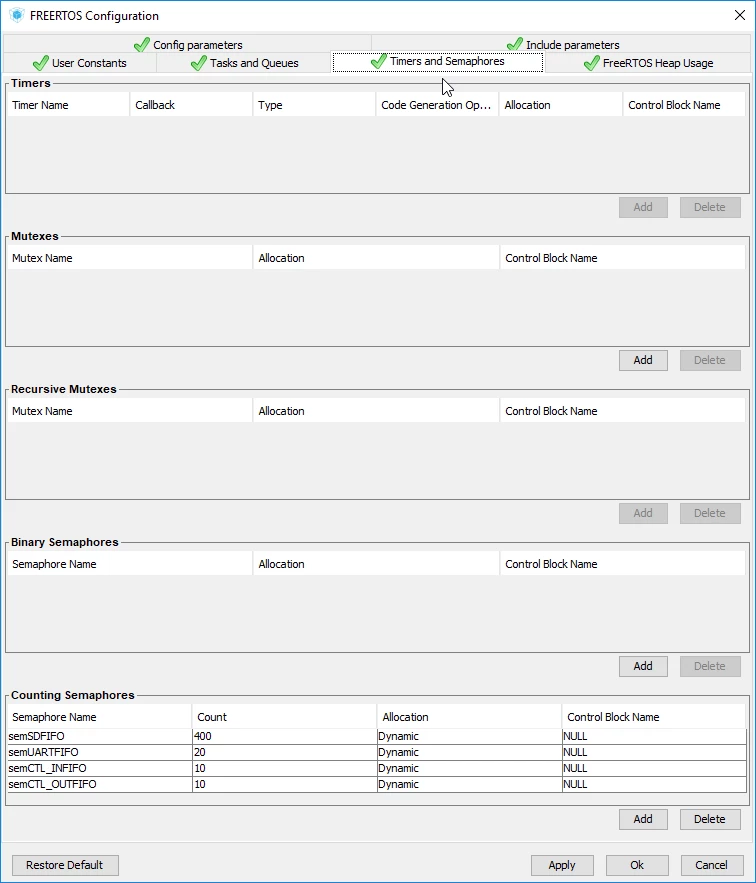Image resolution: width=756 pixels, height=883 pixels.
Task: Add a counting semaphore
Action: pos(643,819)
